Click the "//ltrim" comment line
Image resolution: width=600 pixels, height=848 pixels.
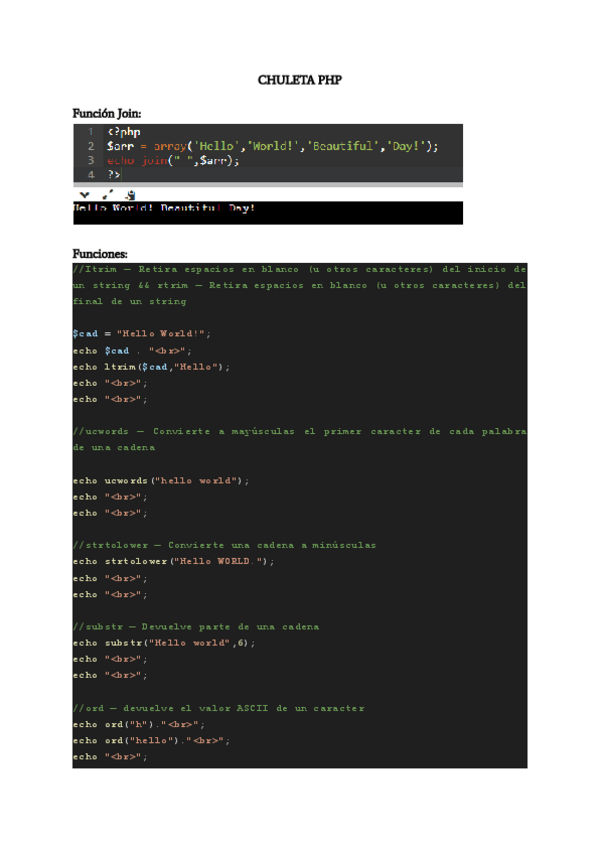pyautogui.click(x=300, y=269)
